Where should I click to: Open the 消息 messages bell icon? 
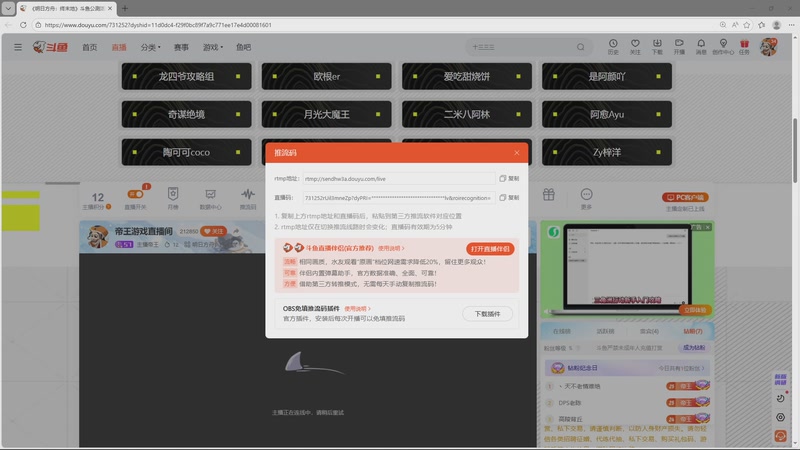[701, 47]
